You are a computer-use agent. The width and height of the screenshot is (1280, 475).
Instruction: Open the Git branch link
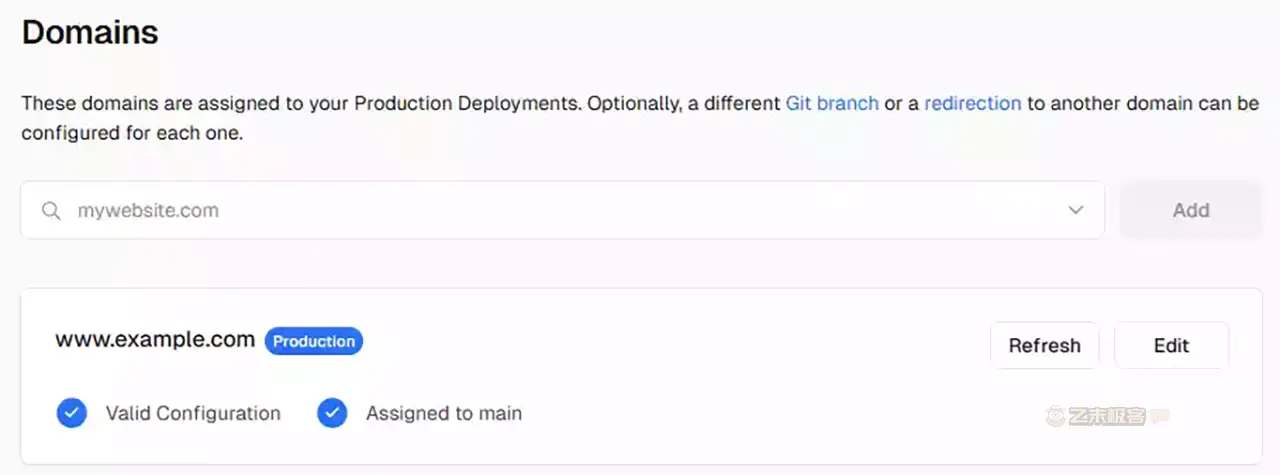tap(832, 103)
